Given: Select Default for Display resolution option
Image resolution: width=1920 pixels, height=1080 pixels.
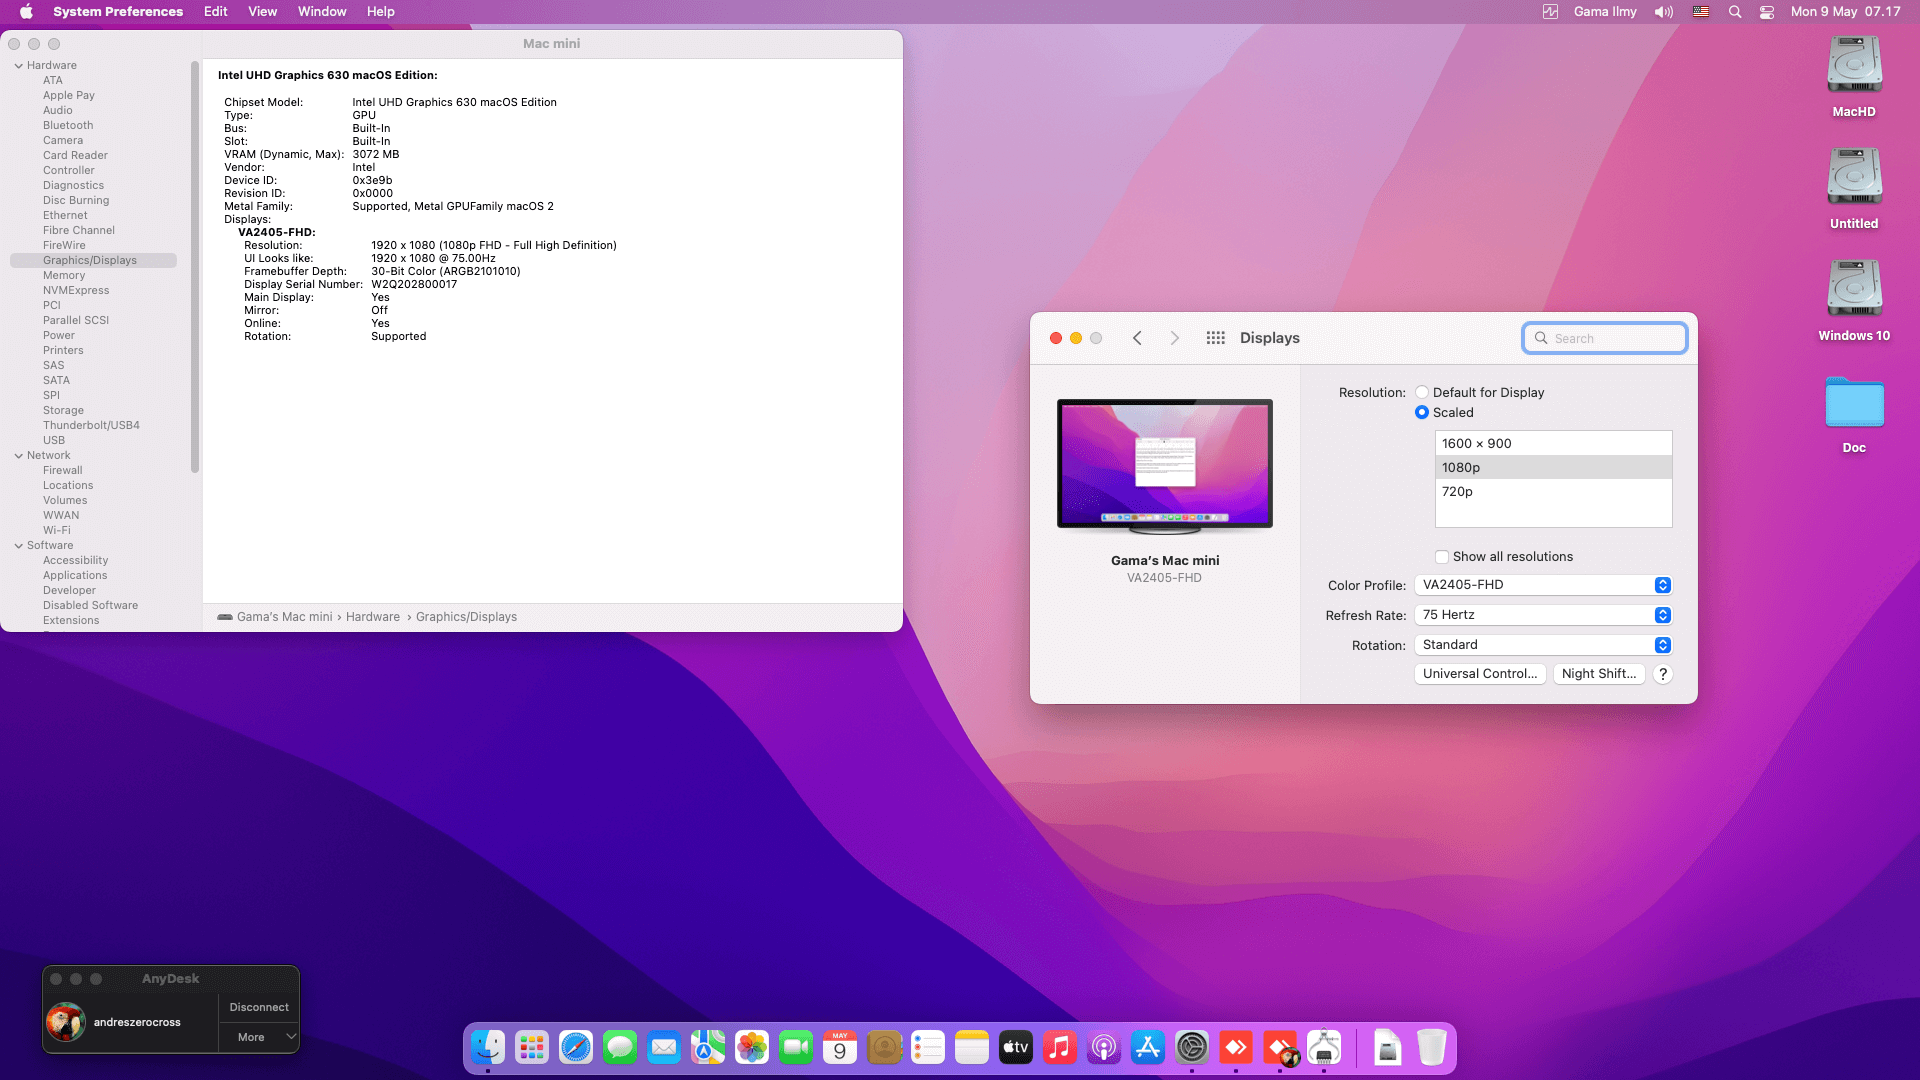Looking at the screenshot, I should click(x=1421, y=392).
